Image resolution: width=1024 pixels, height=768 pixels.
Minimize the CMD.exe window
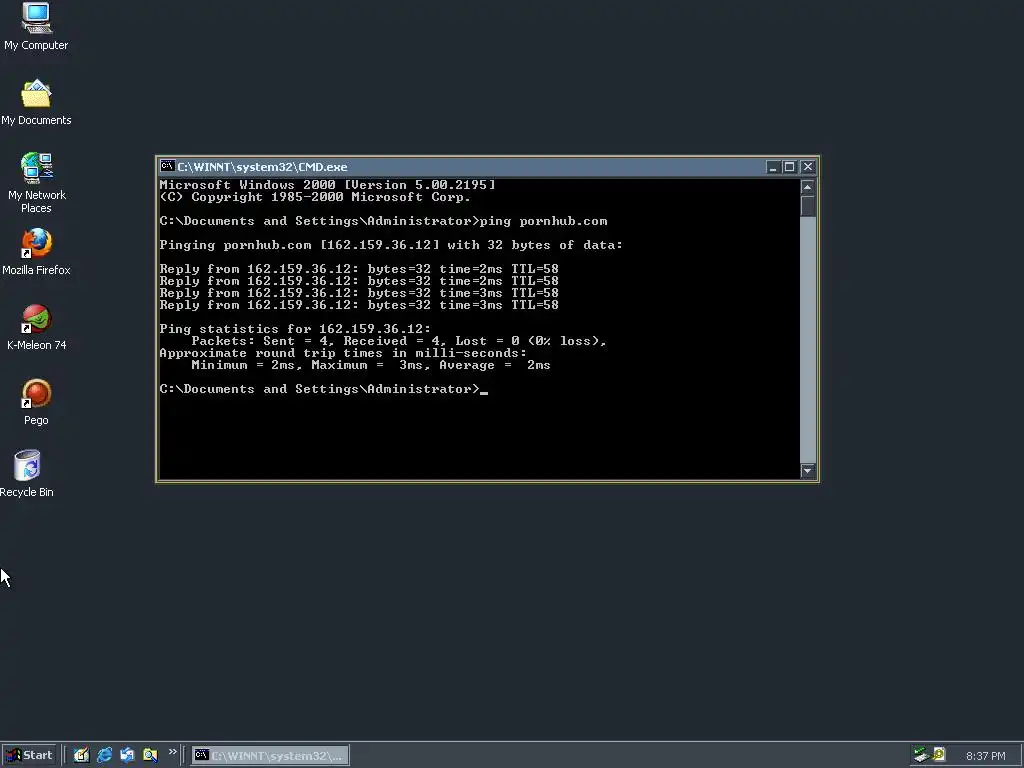[773, 167]
